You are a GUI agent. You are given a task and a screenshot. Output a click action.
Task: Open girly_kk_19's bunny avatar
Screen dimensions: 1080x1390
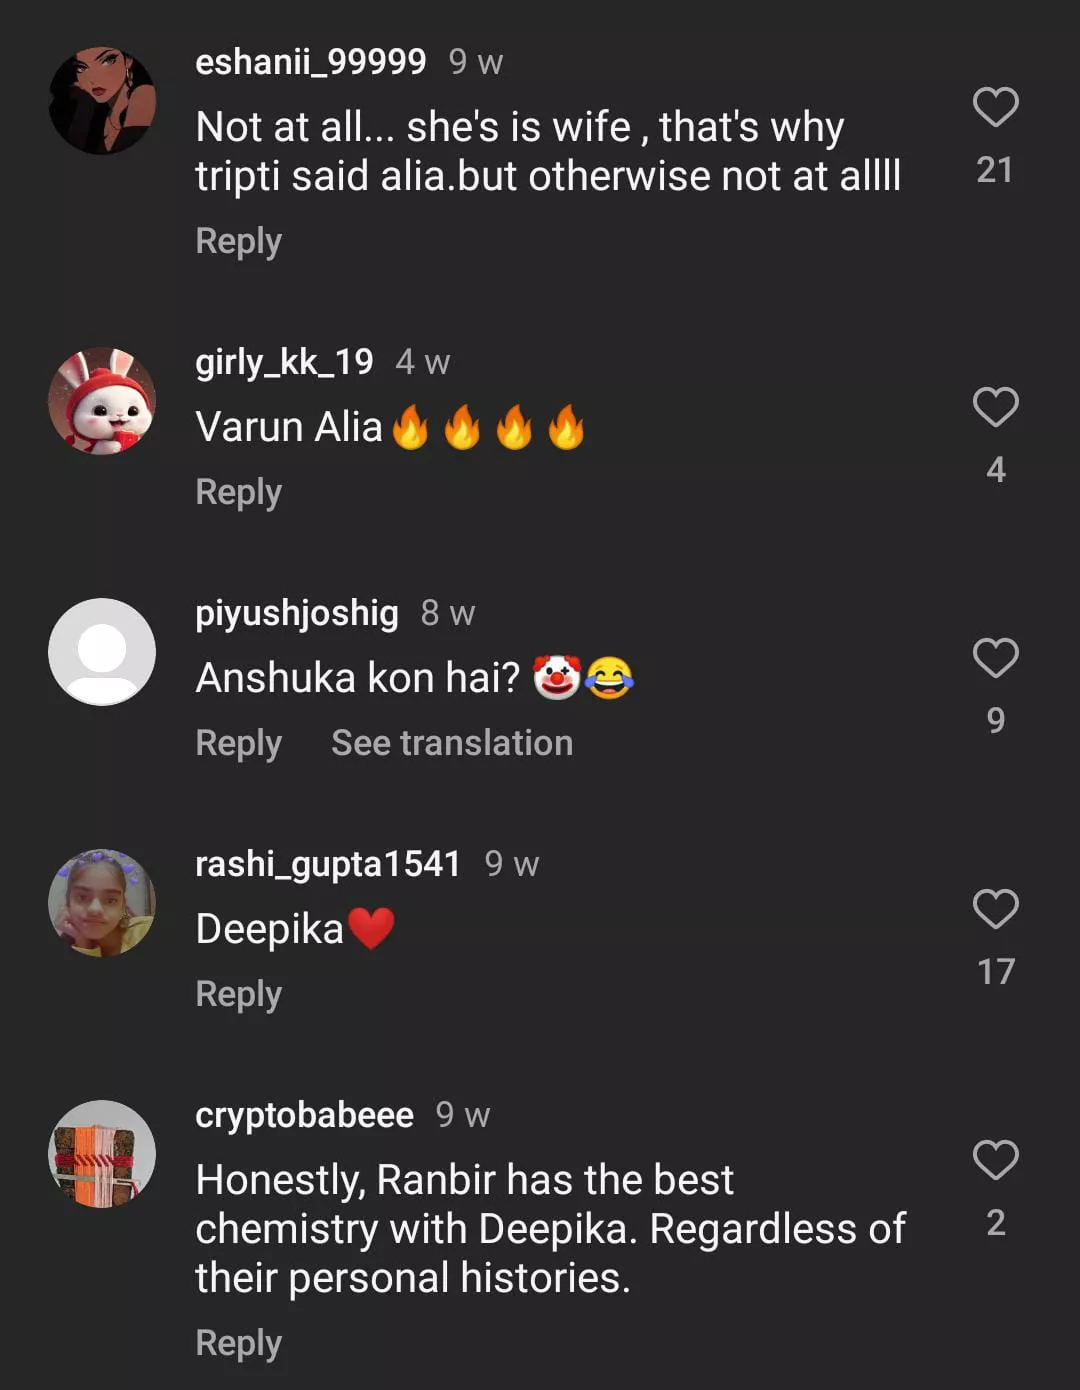click(x=102, y=401)
